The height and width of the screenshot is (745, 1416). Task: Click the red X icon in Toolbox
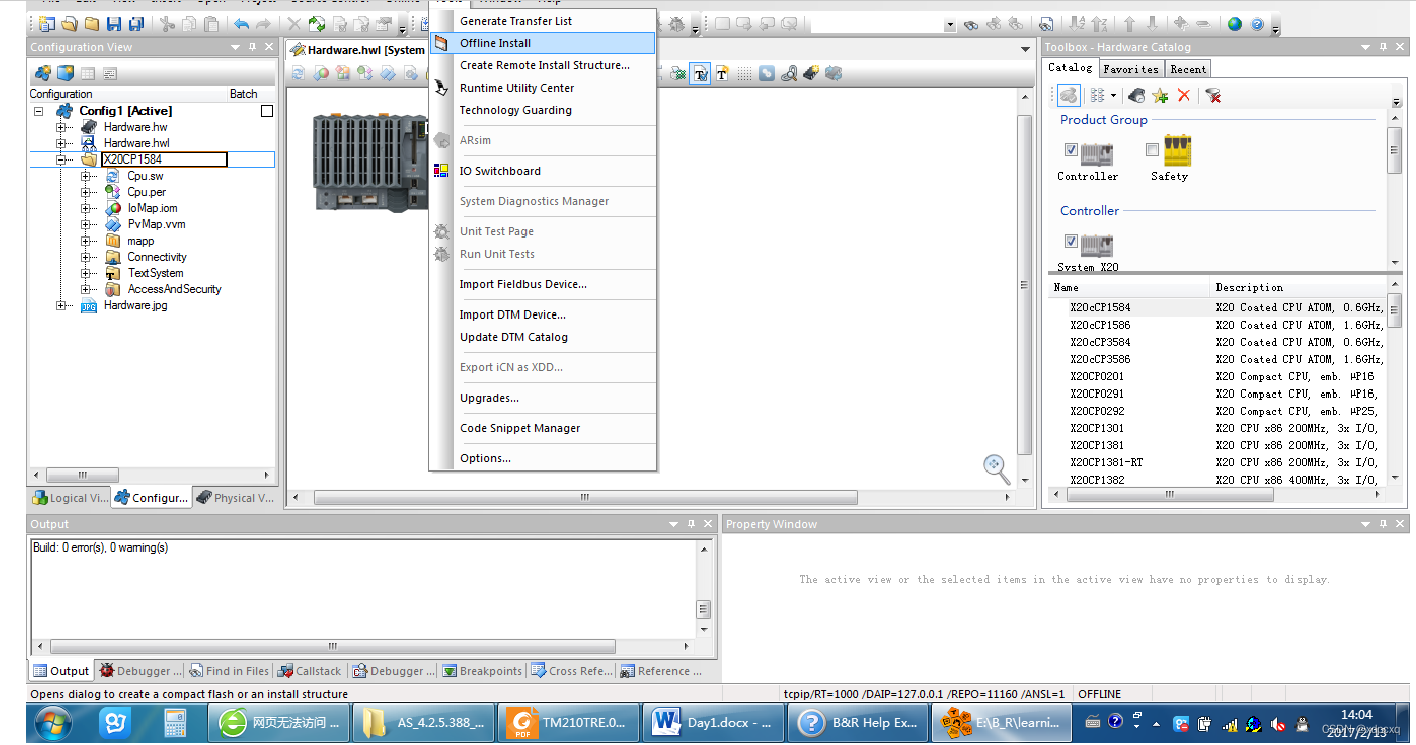[1184, 95]
